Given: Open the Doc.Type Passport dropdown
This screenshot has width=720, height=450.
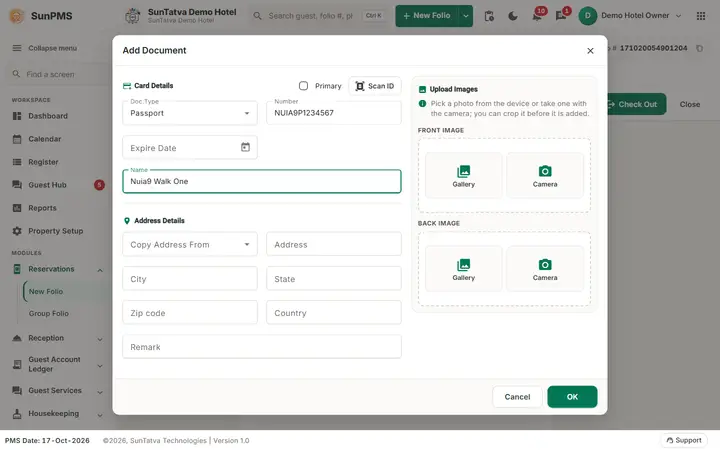Looking at the screenshot, I should pyautogui.click(x=190, y=113).
